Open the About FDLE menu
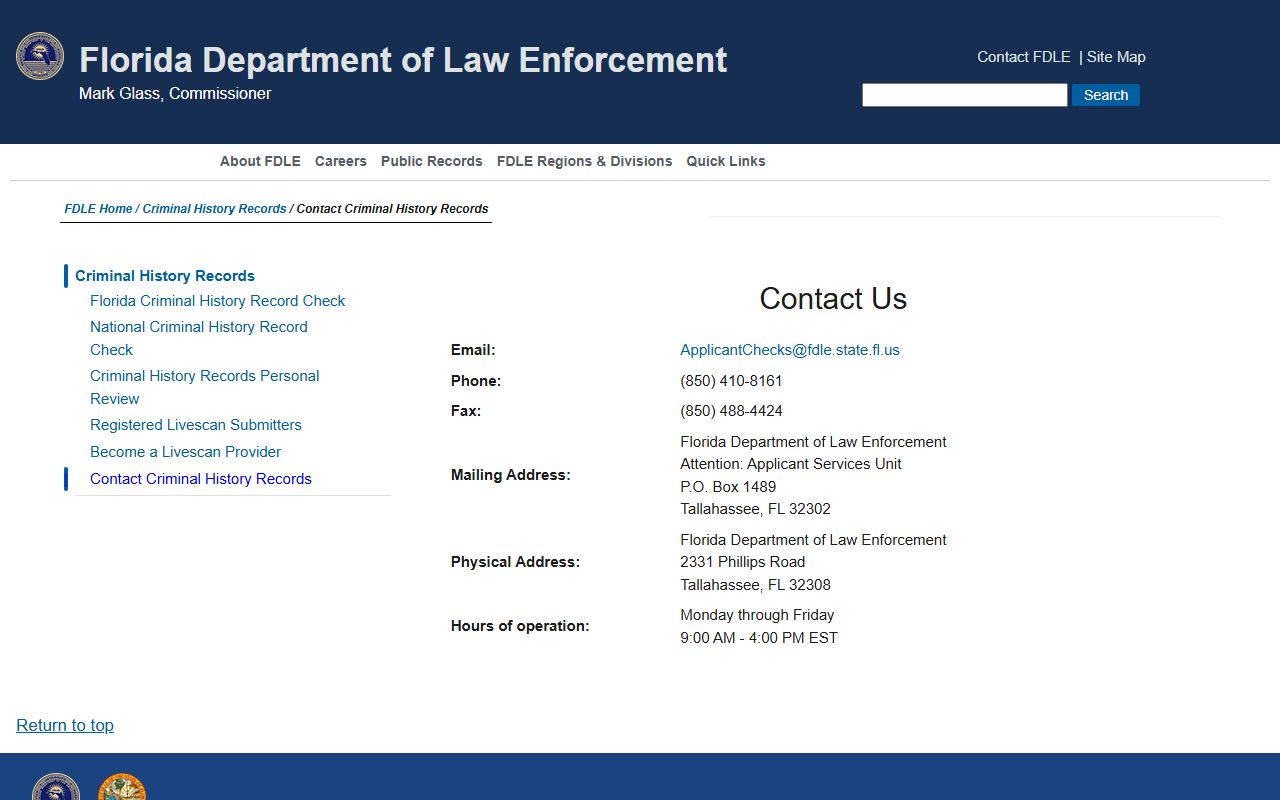This screenshot has width=1280, height=800. (x=260, y=161)
